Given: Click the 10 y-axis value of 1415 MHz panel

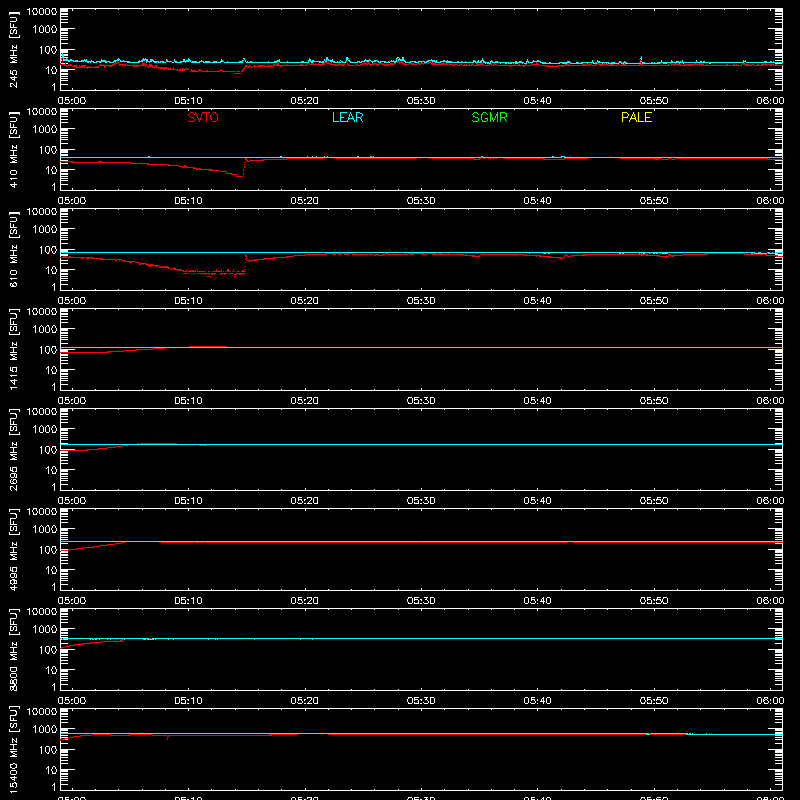Looking at the screenshot, I should [x=51, y=370].
